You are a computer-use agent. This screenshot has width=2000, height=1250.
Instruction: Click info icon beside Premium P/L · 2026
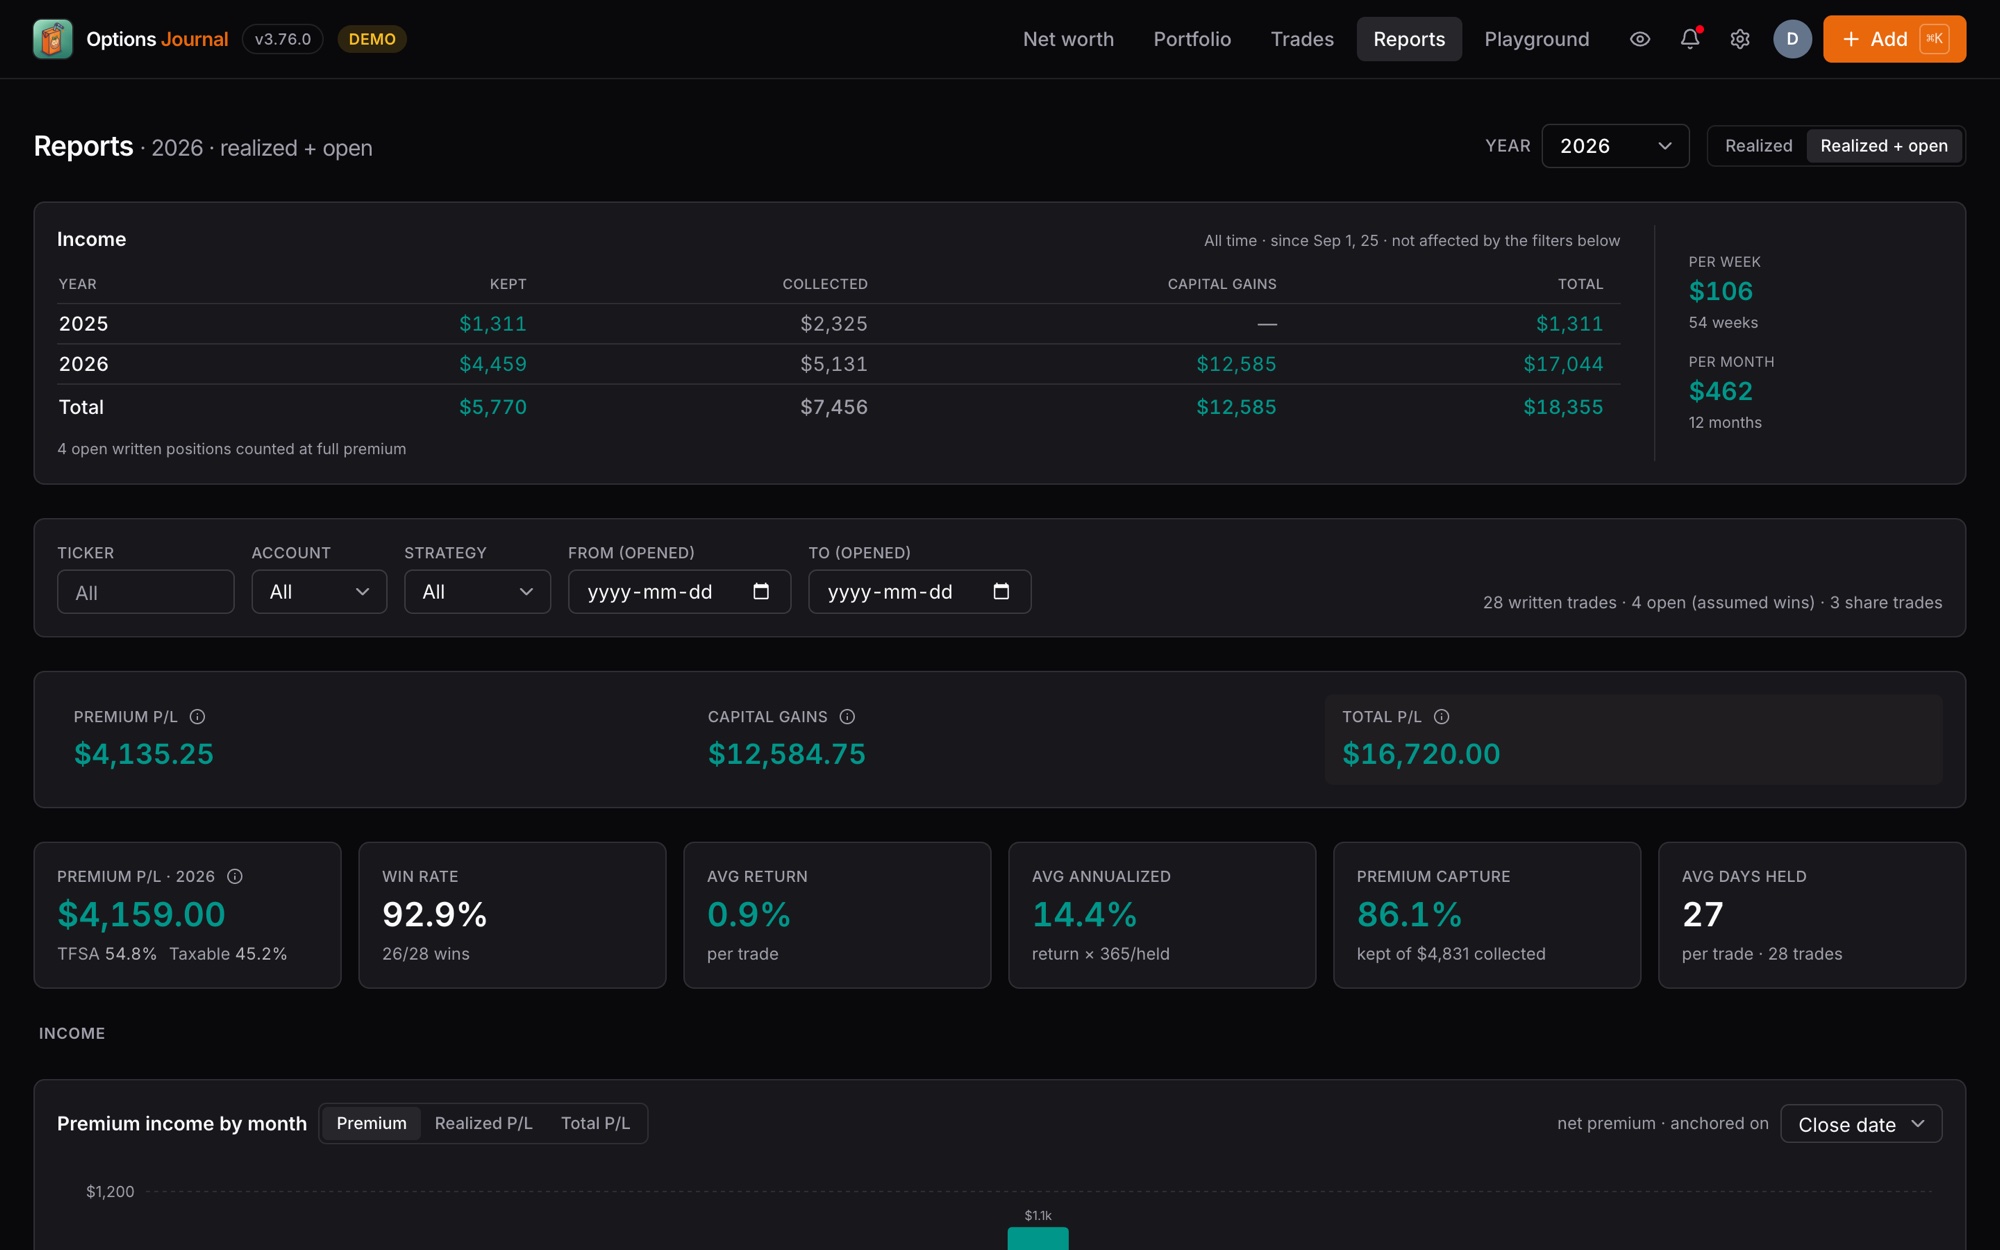[x=235, y=877]
